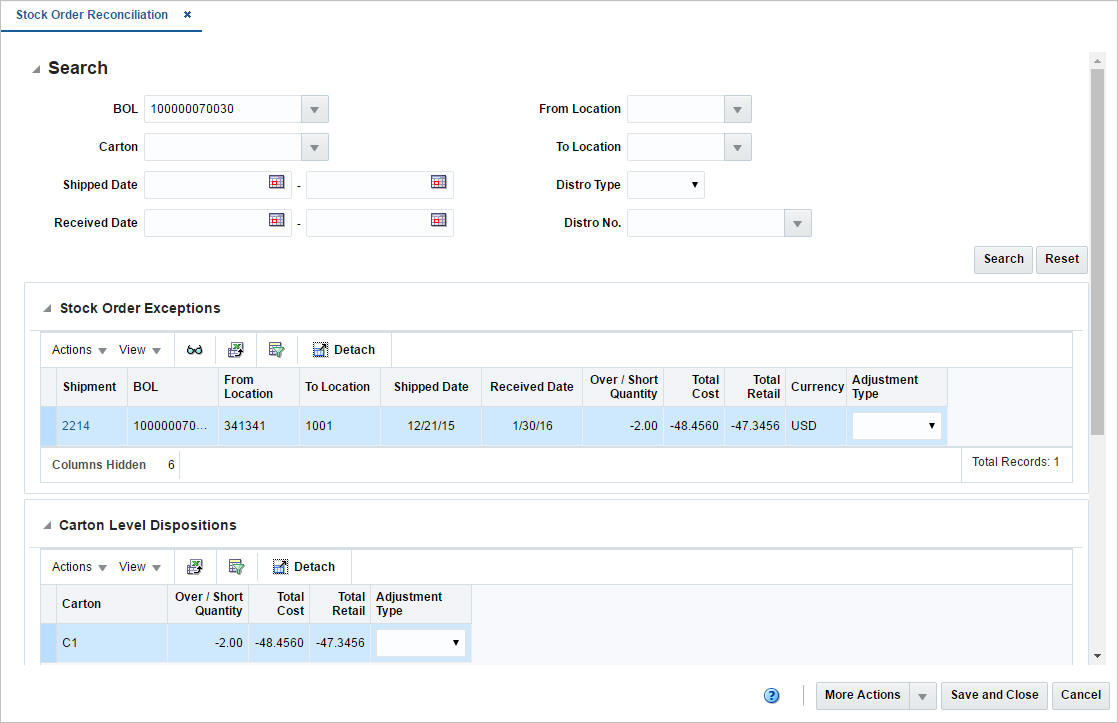Image resolution: width=1118 pixels, height=723 pixels.
Task: Click the Save and Close button
Action: click(994, 695)
